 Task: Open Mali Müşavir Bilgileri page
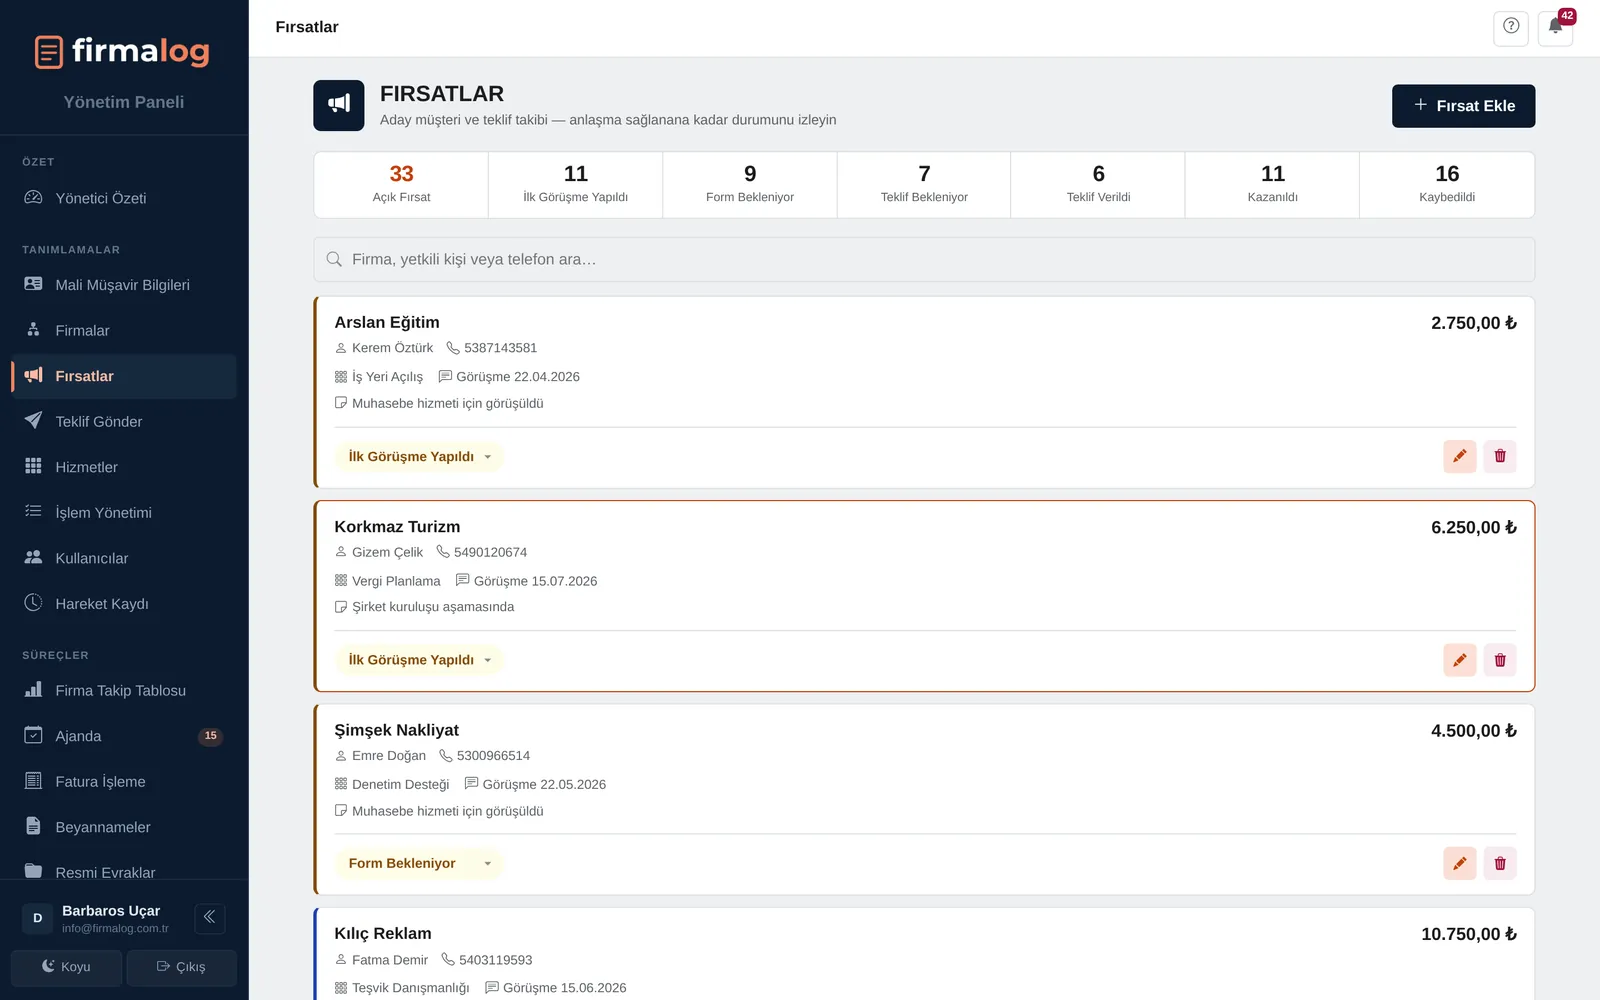124,285
